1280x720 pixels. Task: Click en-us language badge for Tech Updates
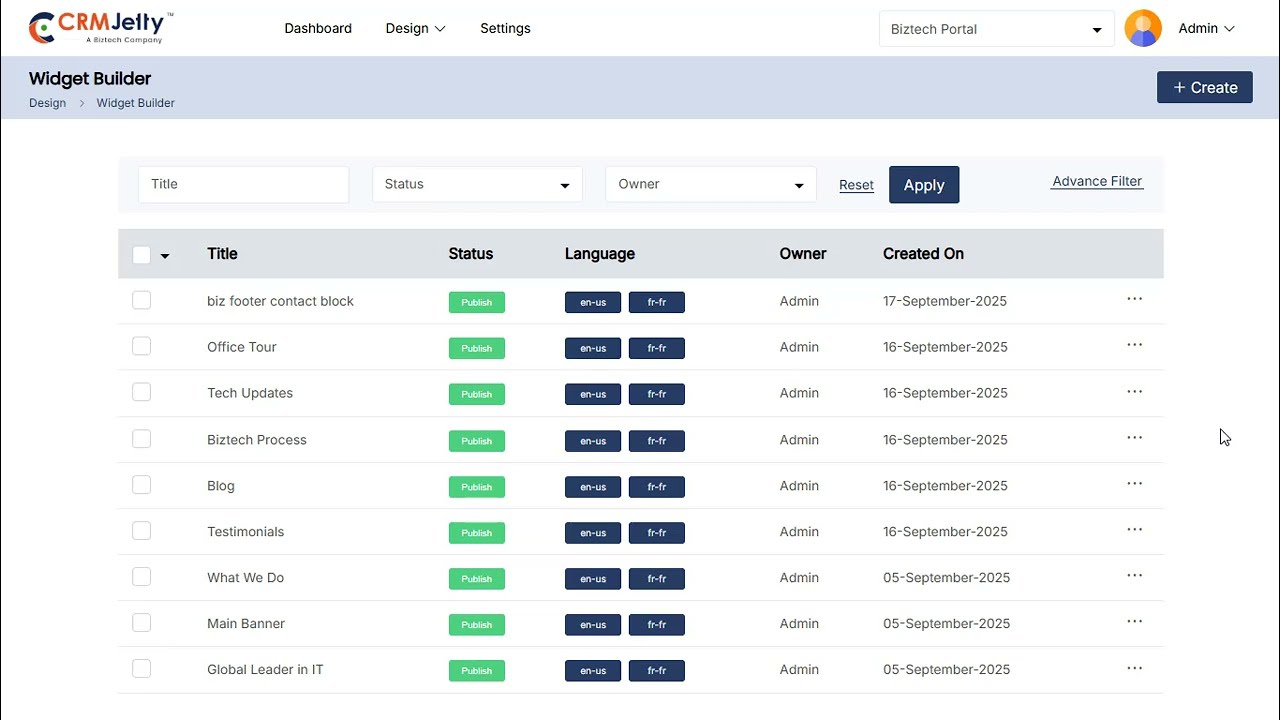pyautogui.click(x=593, y=394)
